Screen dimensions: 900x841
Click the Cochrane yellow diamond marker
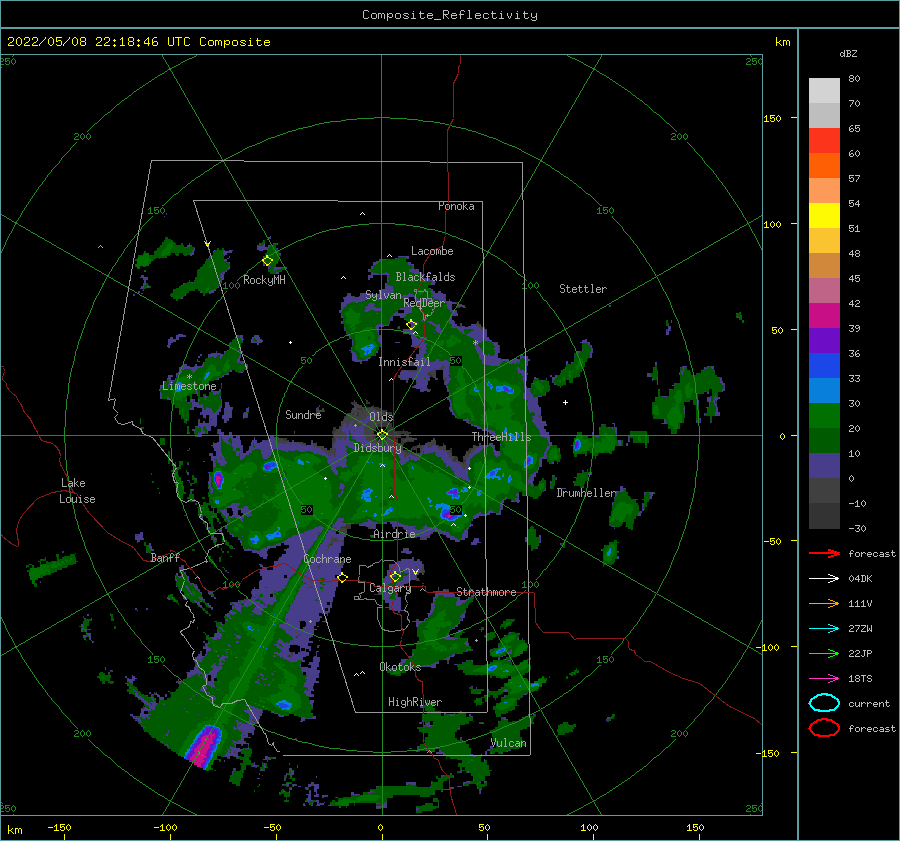click(342, 577)
